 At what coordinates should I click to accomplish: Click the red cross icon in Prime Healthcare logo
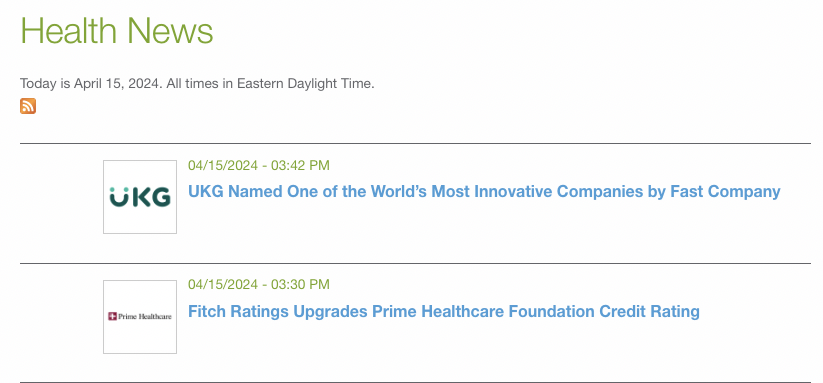[x=112, y=316]
